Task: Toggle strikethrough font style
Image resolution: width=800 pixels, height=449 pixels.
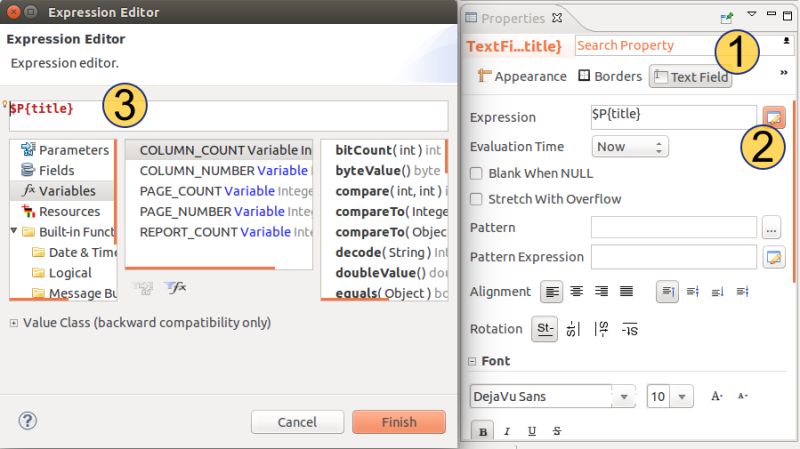Action: coord(557,432)
